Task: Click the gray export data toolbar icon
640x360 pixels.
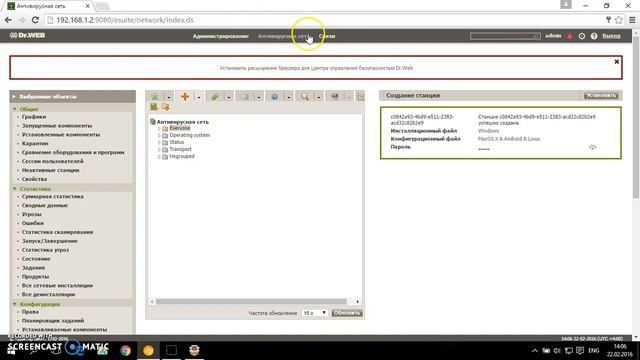Action: point(244,96)
